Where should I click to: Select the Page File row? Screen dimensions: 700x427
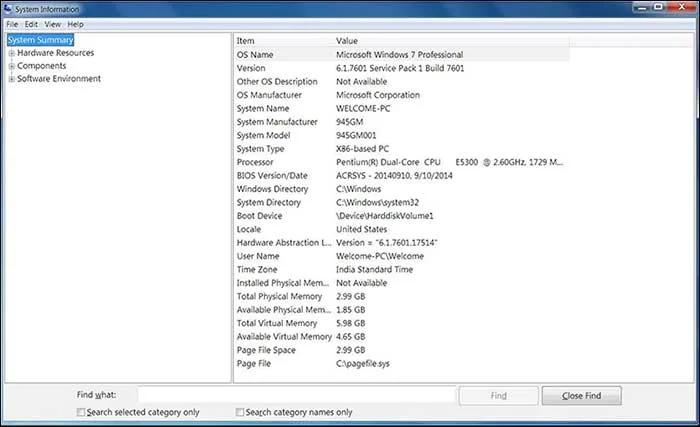[x=402, y=363]
